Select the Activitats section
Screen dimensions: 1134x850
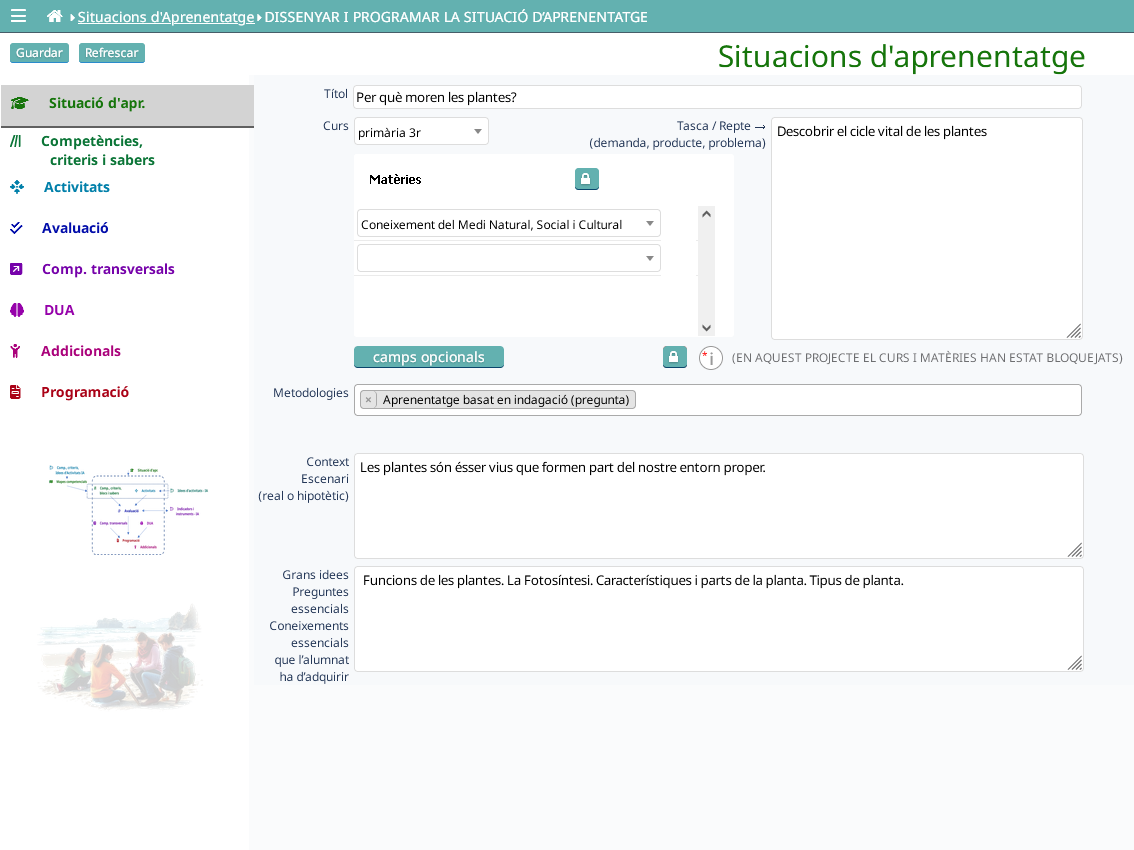[x=76, y=187]
